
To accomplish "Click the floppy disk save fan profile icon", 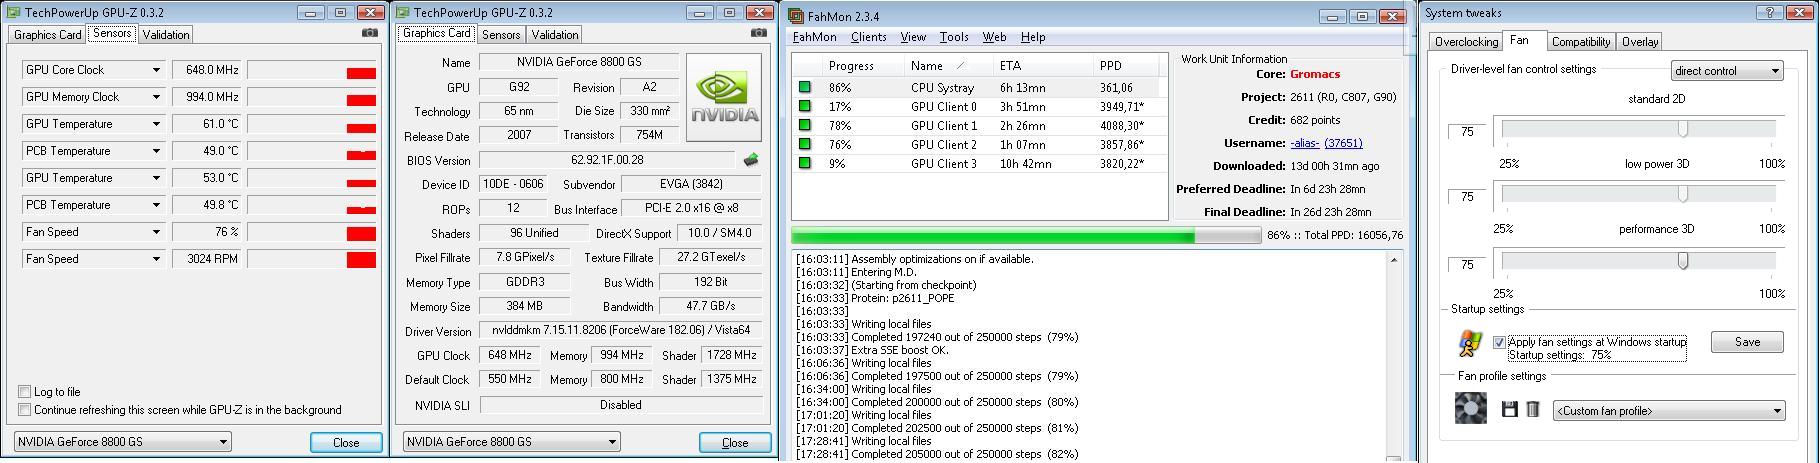I will (1510, 409).
